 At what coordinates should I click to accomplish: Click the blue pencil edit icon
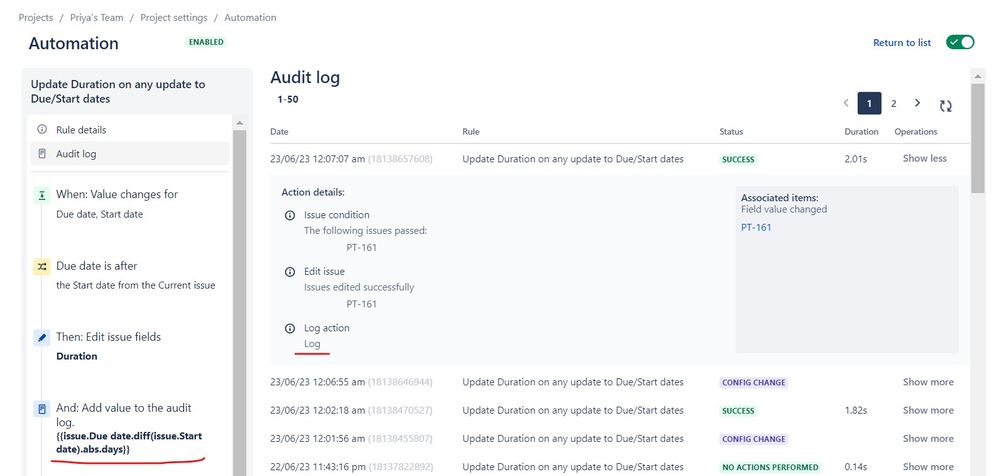point(42,338)
